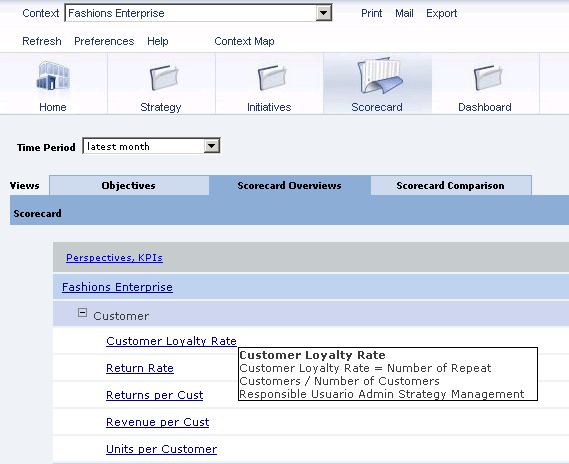Switch to the Scorecard Comparison tab
The image size is (569, 464).
[x=451, y=185]
